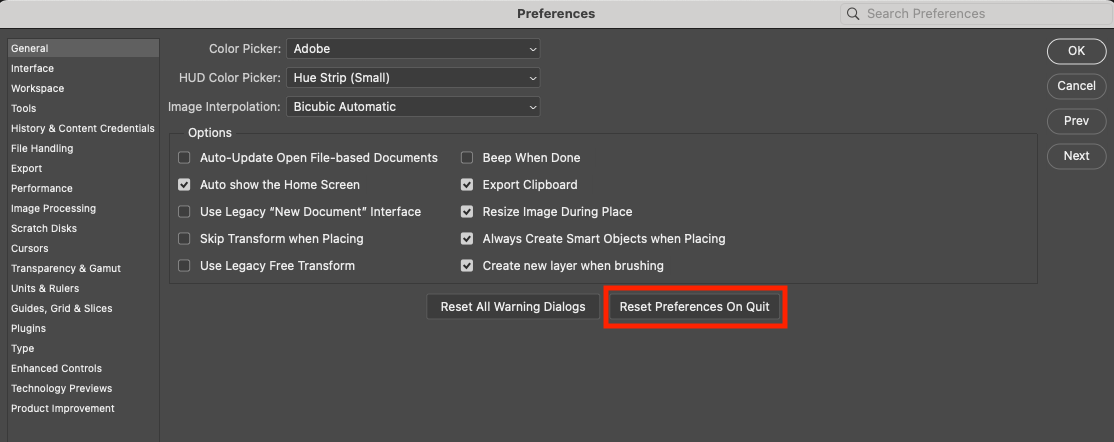Enable Auto-Update Open File-based Documents checkbox

184,158
